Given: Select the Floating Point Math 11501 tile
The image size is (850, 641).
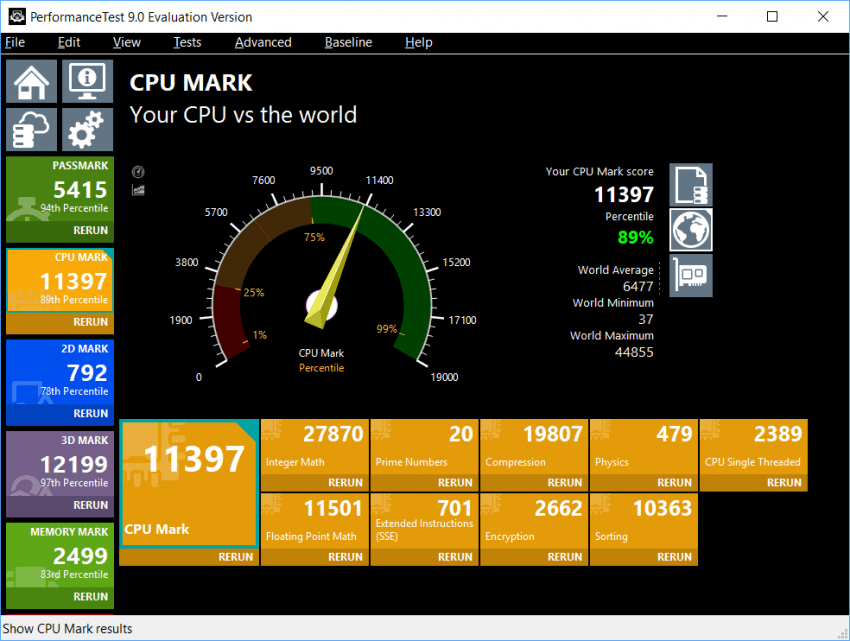Looking at the screenshot, I should 314,521.
